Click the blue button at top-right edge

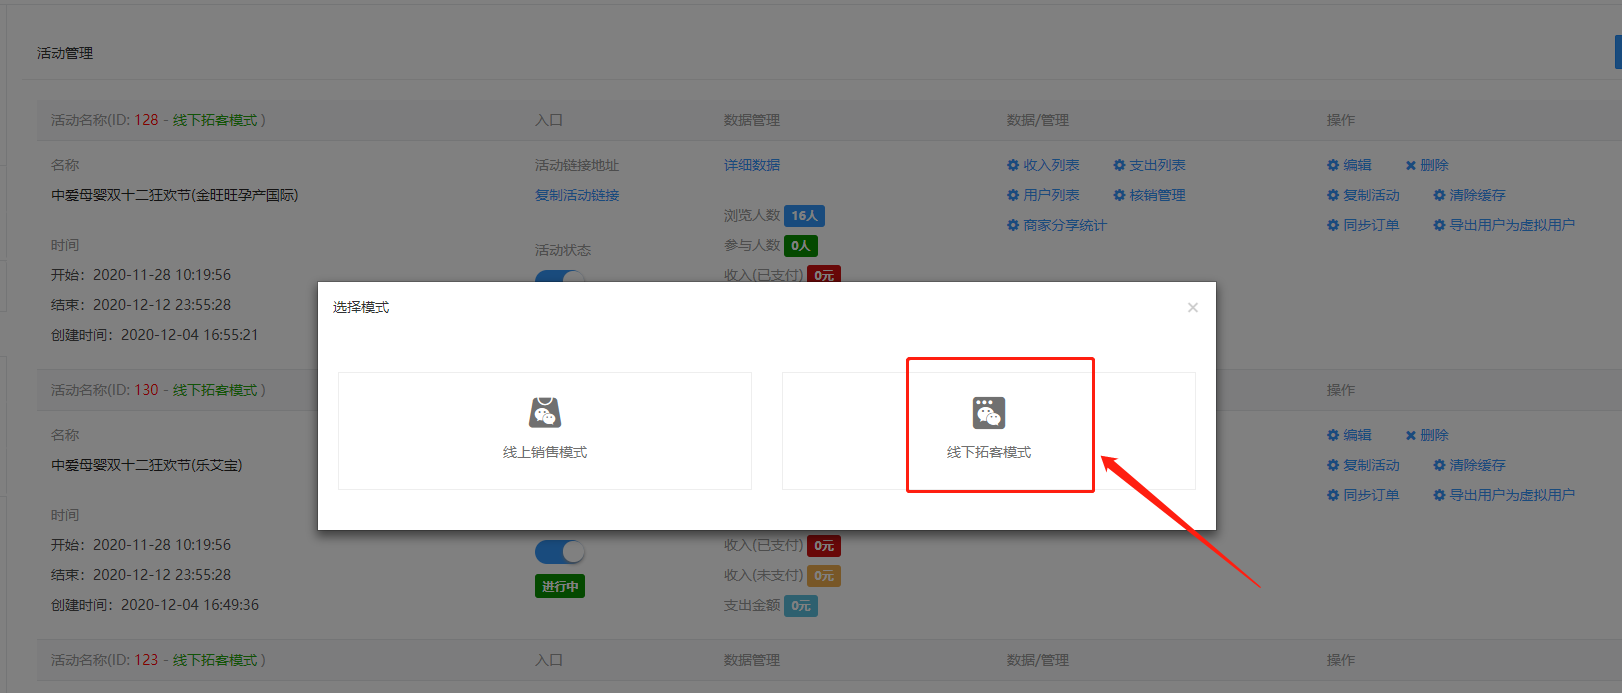click(1618, 52)
